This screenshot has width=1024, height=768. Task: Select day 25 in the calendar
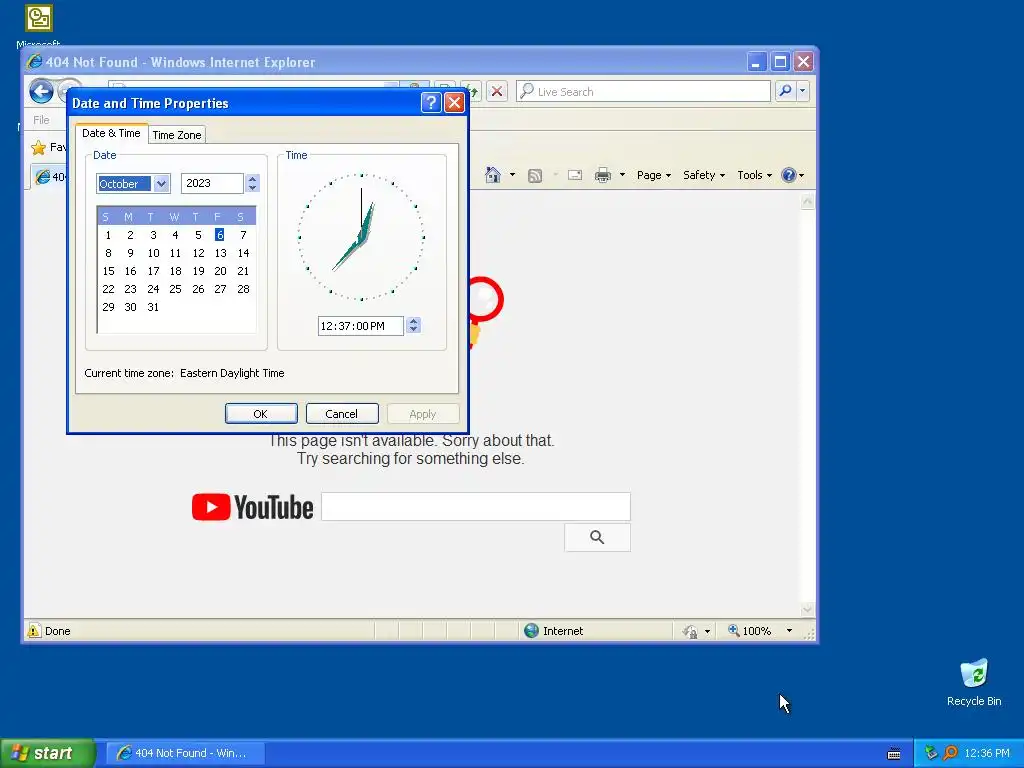tap(175, 289)
